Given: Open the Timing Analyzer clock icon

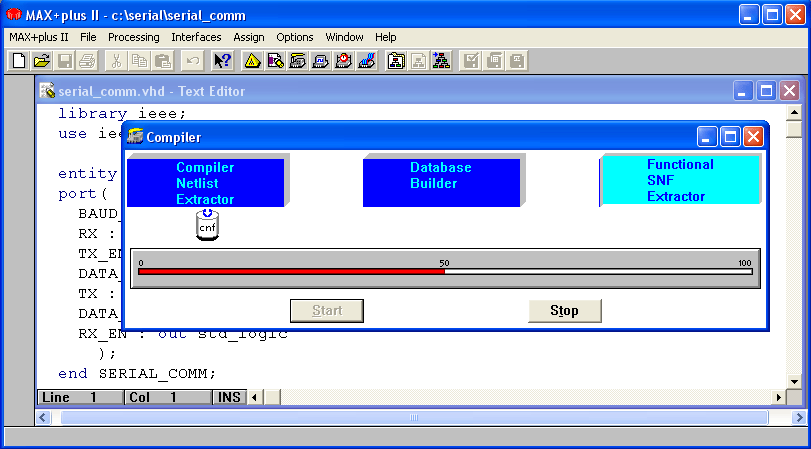Looking at the screenshot, I should point(343,61).
